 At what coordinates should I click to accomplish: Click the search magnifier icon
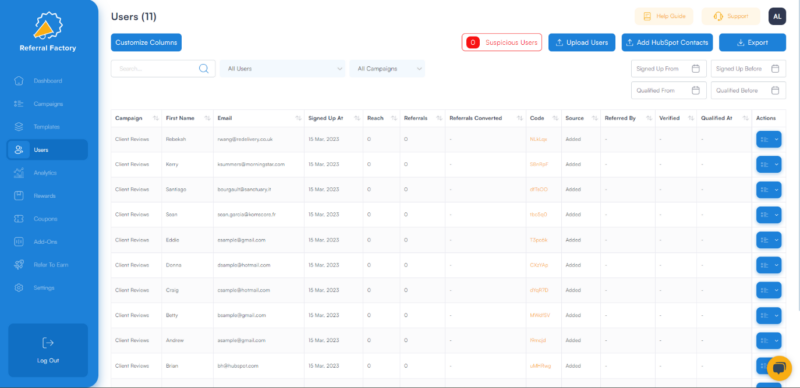click(204, 68)
